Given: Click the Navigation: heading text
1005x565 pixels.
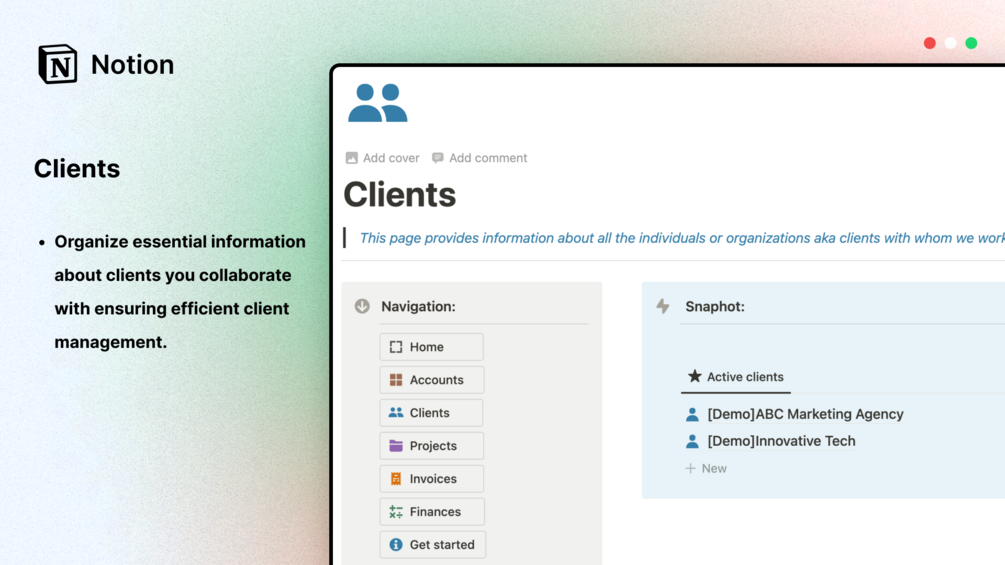Looking at the screenshot, I should coord(418,307).
